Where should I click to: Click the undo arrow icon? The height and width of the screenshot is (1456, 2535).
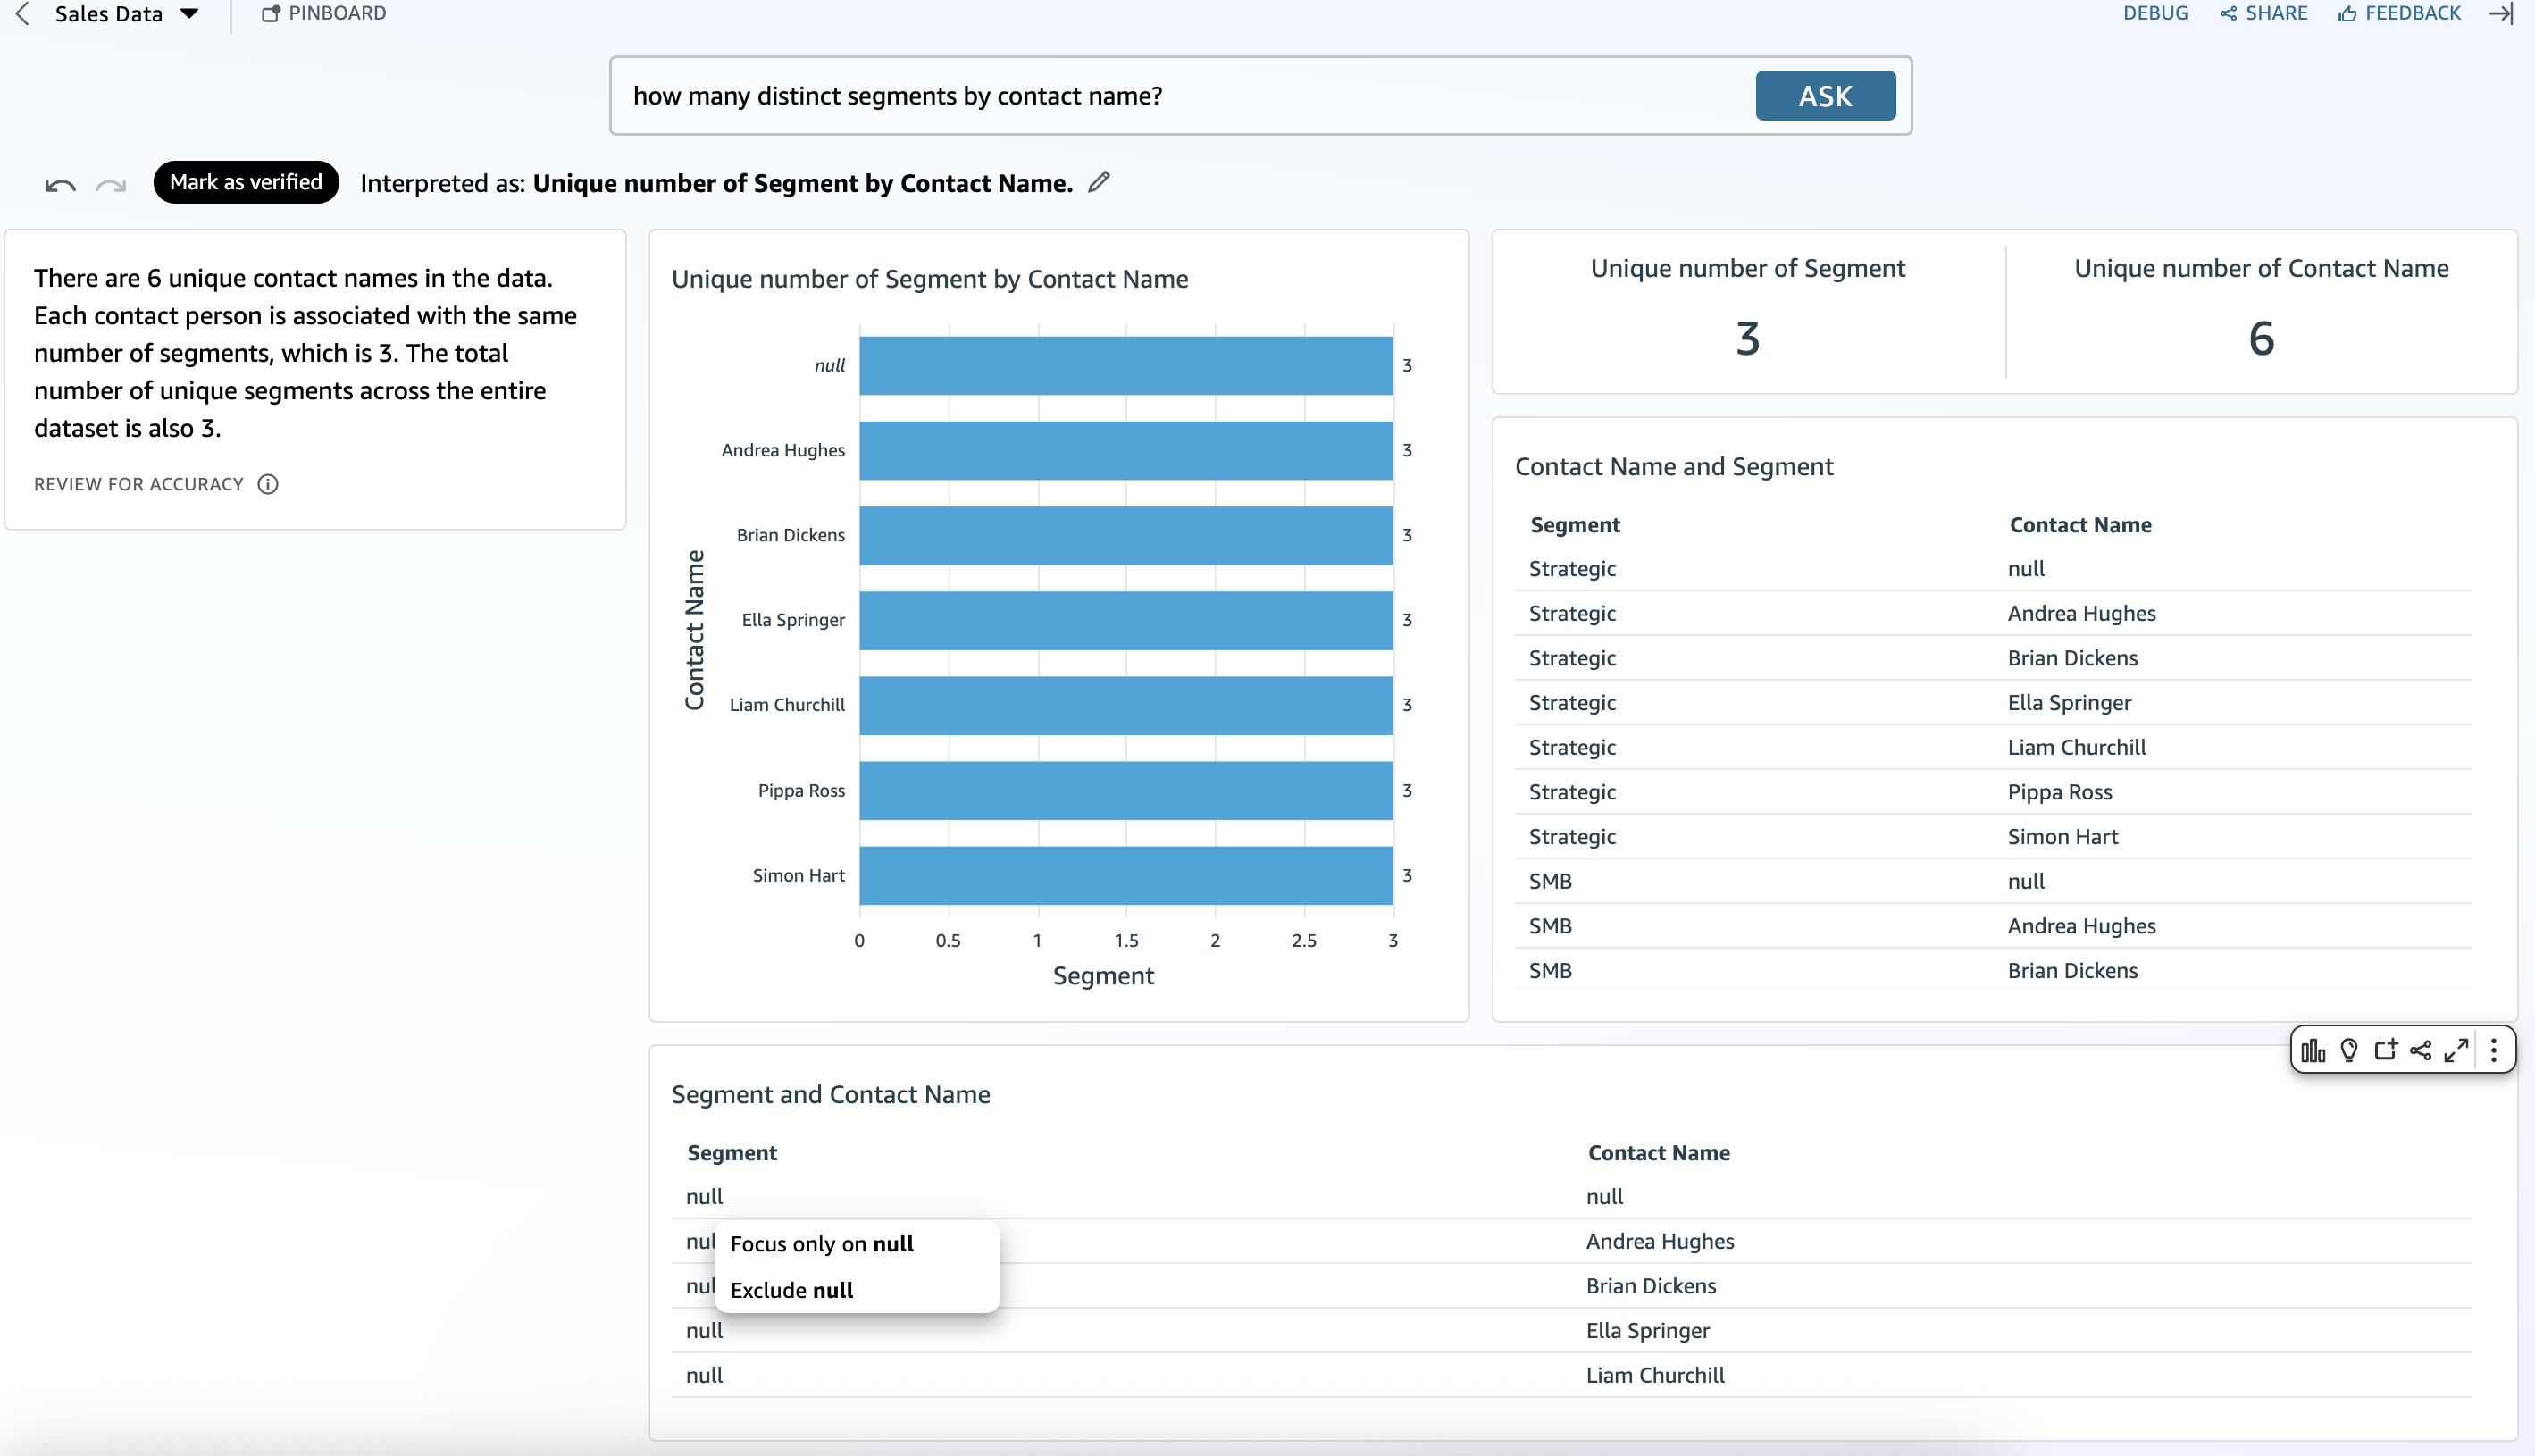tap(60, 185)
